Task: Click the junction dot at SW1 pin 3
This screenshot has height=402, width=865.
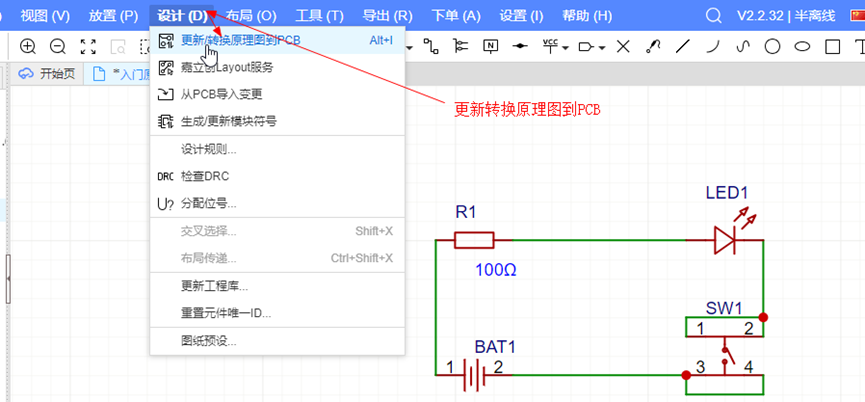Action: click(686, 375)
